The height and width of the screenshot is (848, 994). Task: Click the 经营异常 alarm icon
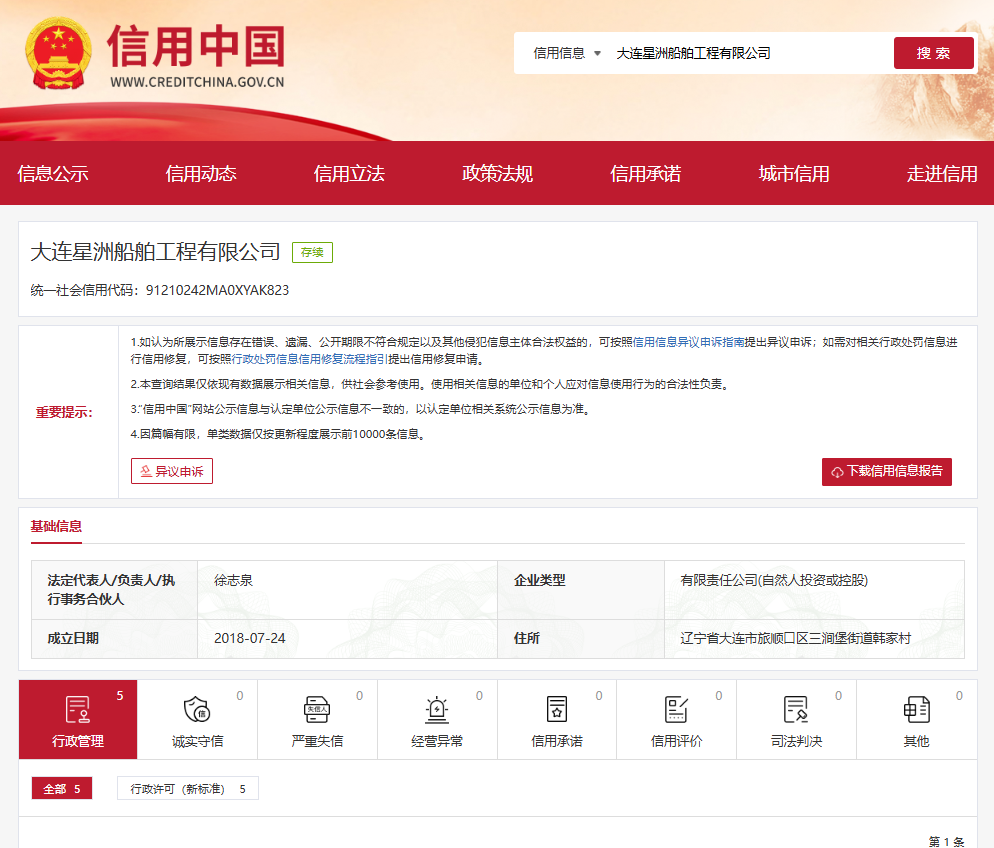(x=437, y=709)
